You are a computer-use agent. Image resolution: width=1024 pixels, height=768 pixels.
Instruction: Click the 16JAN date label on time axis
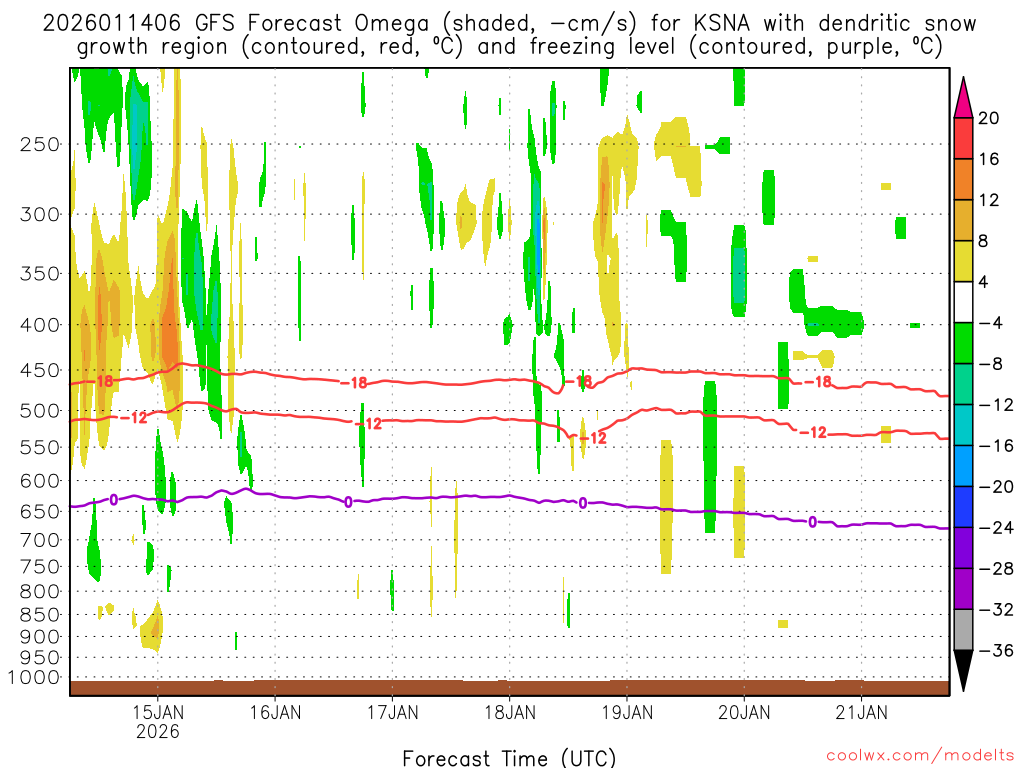click(x=276, y=712)
